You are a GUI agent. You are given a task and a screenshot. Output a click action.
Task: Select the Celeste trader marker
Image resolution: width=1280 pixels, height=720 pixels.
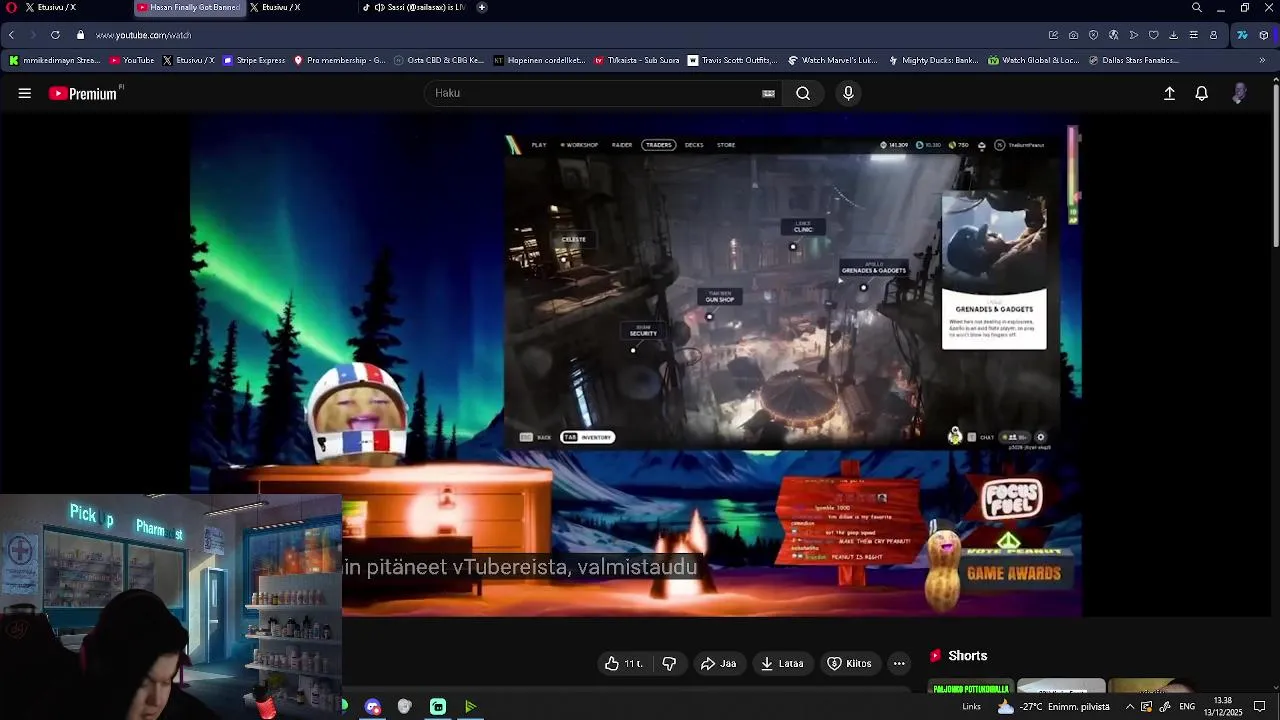pos(573,239)
